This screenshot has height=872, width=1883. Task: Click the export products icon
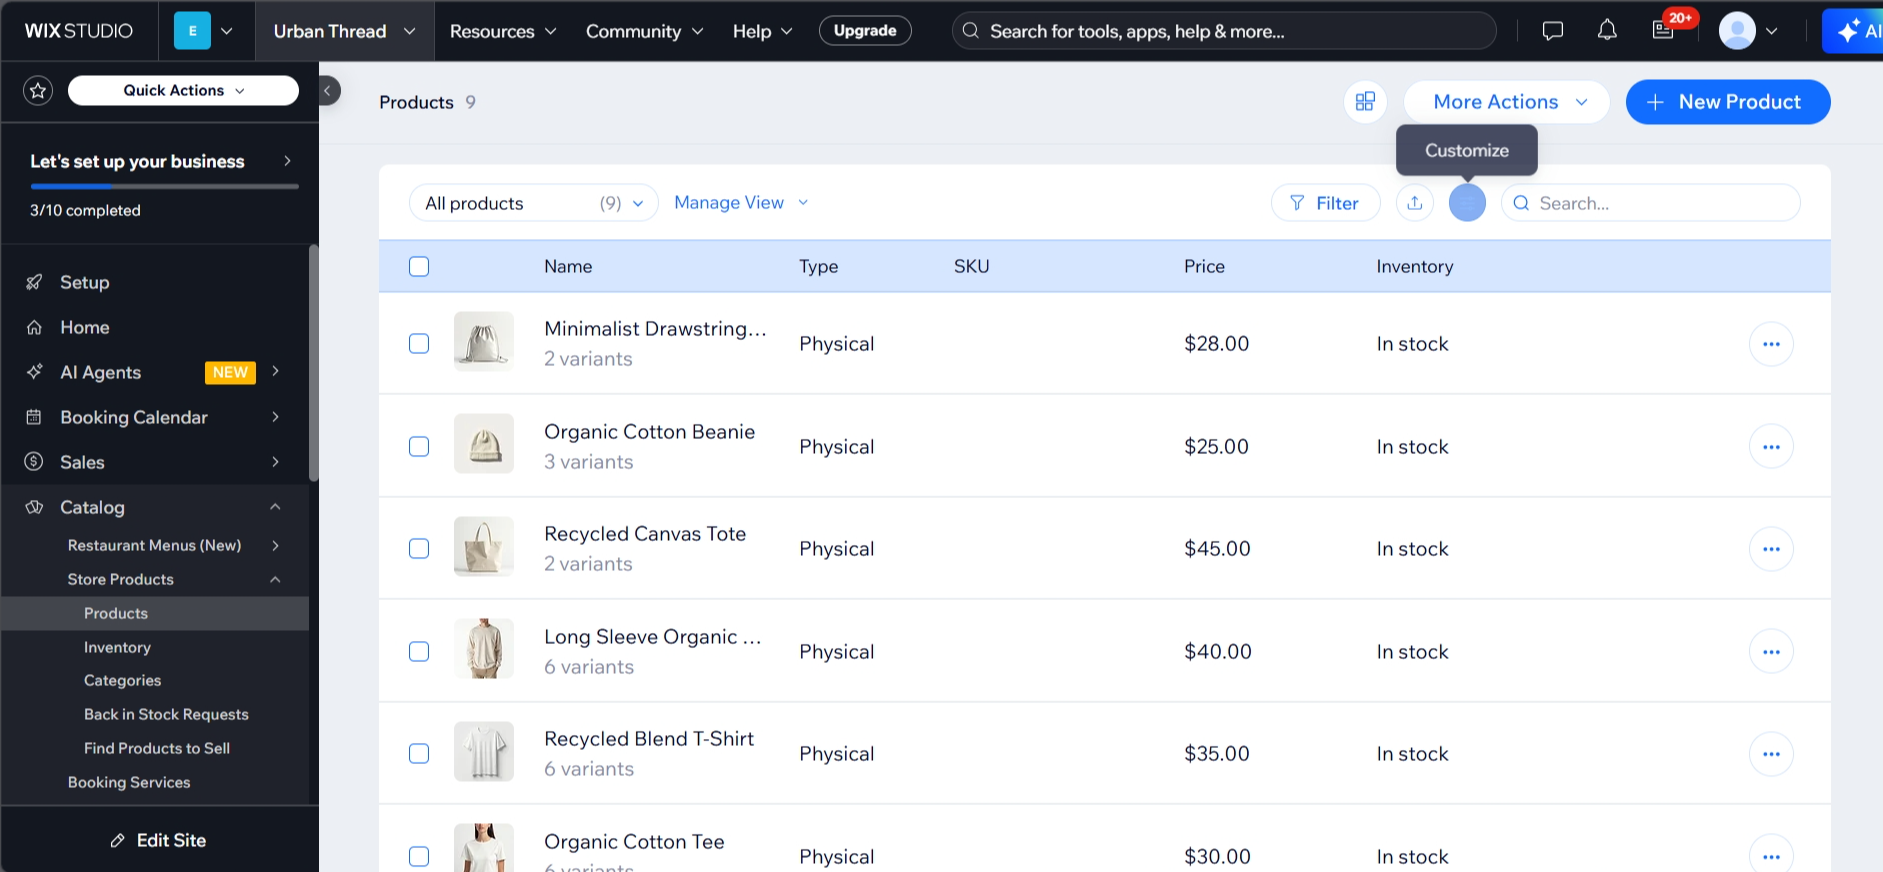1414,203
